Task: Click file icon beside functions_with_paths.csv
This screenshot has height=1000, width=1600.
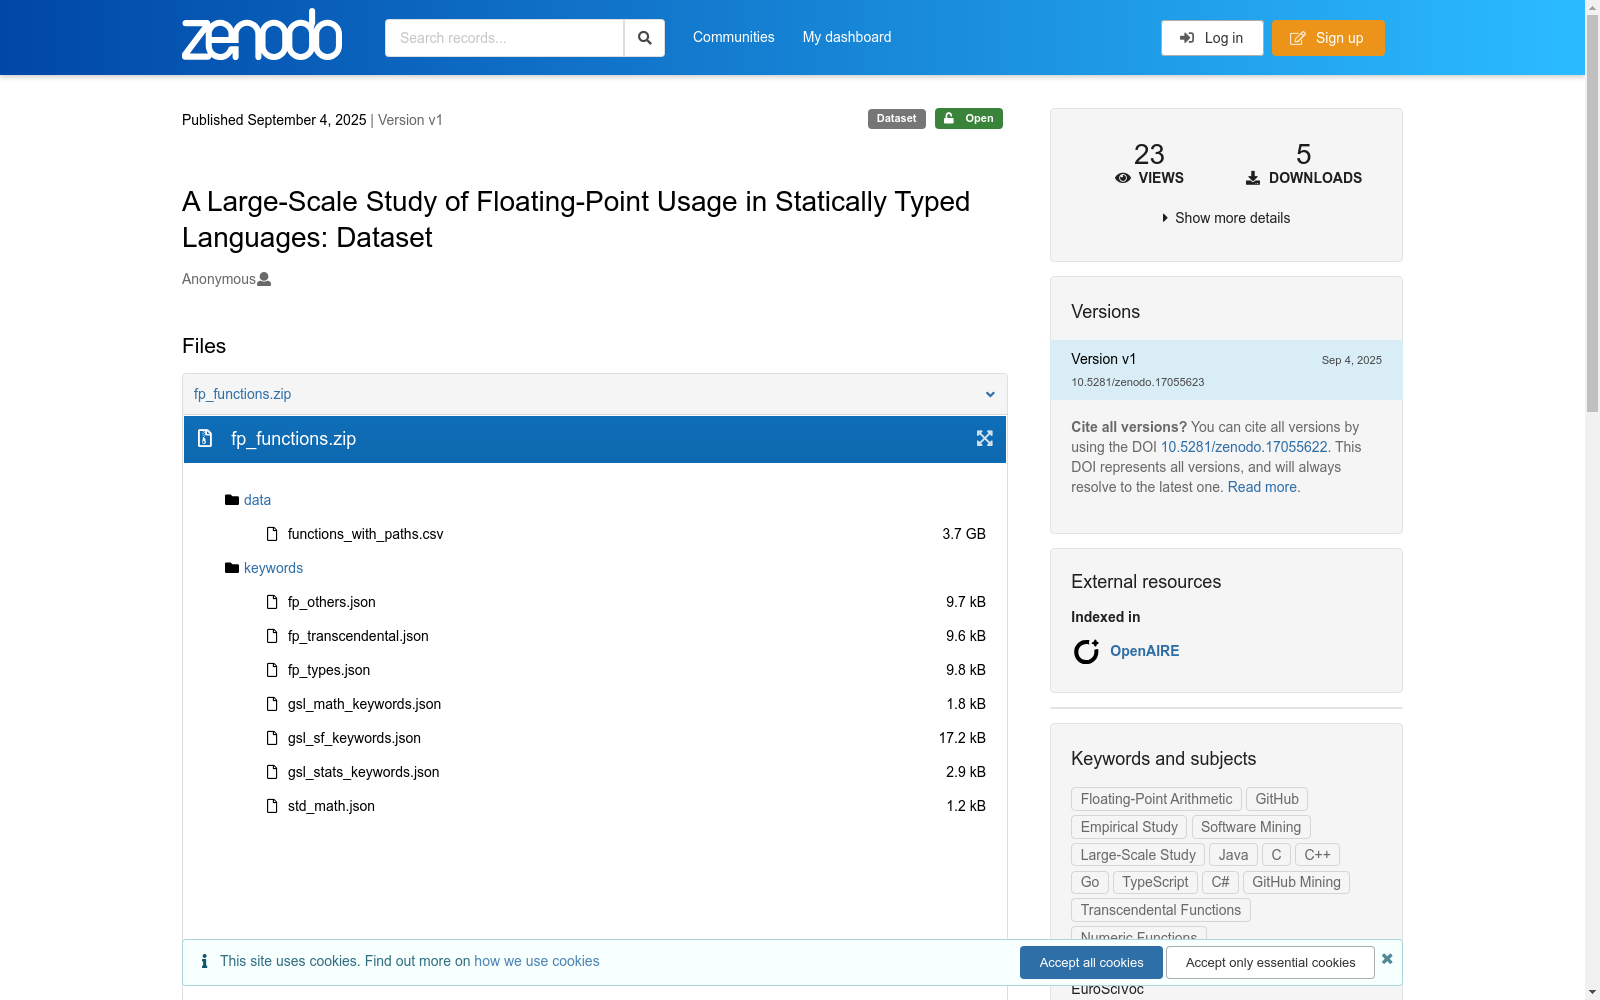Action: point(272,534)
